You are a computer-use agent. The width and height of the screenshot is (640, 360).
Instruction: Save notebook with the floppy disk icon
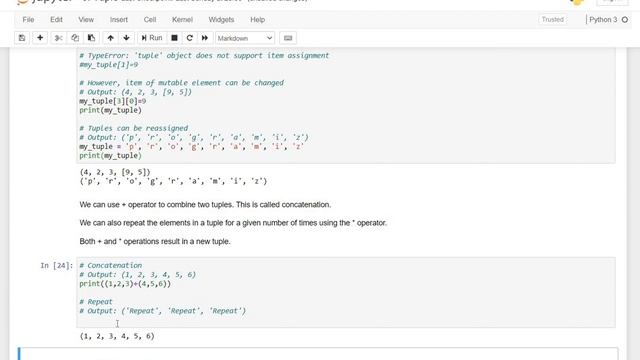pos(22,38)
